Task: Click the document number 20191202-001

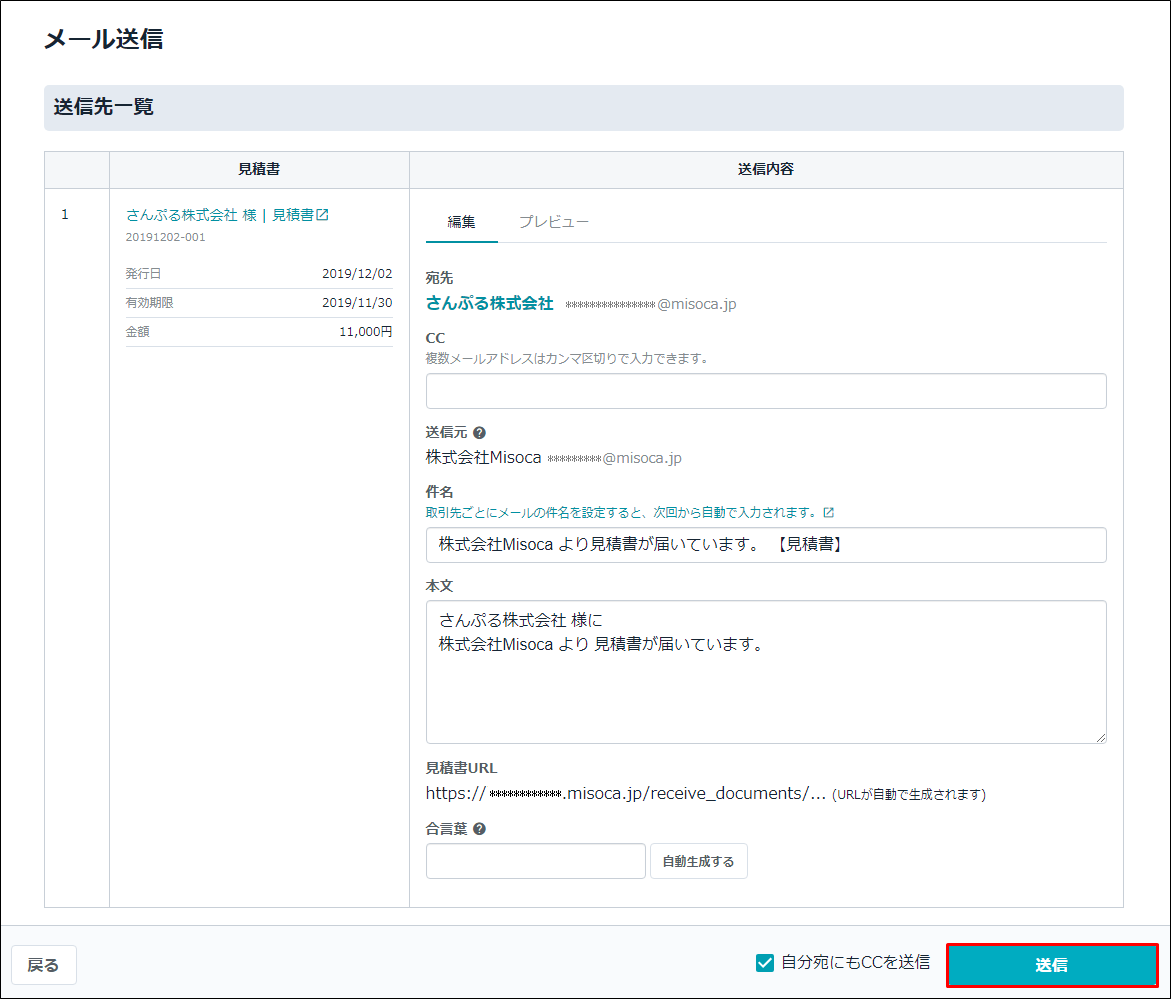Action: 165,237
